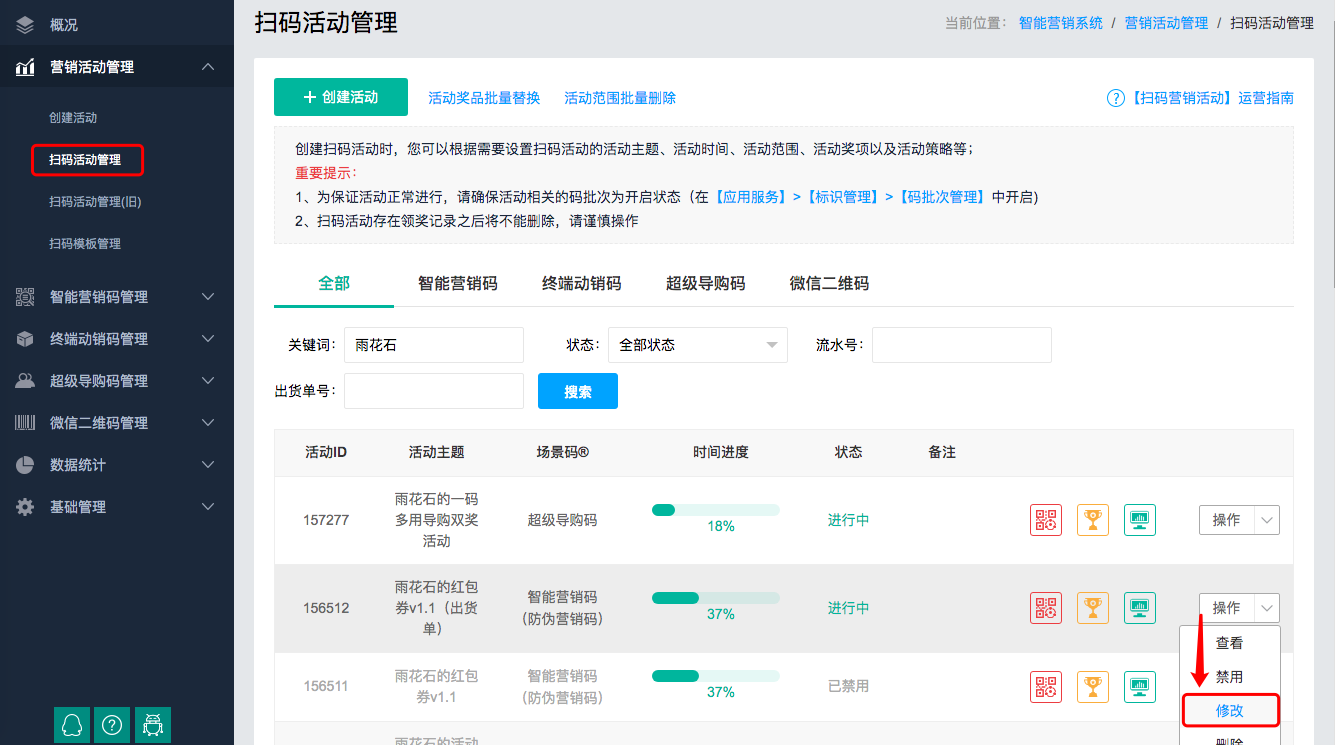Screen dimensions: 1335x745
Task: Expand the 基础管理 section chevron
Action: tap(208, 507)
